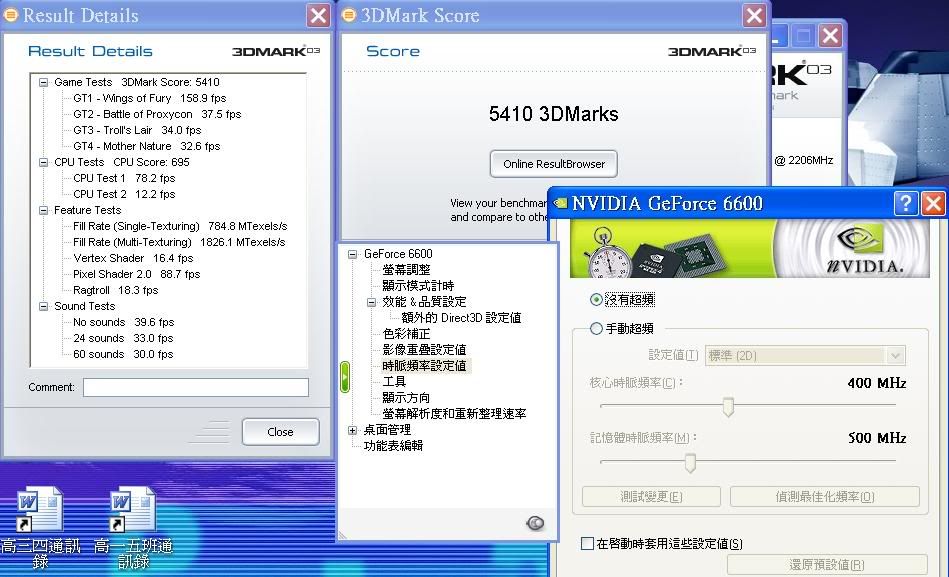
Task: Click the NVIDIA icon in GeForce 6600 title bar
Action: tap(561, 203)
